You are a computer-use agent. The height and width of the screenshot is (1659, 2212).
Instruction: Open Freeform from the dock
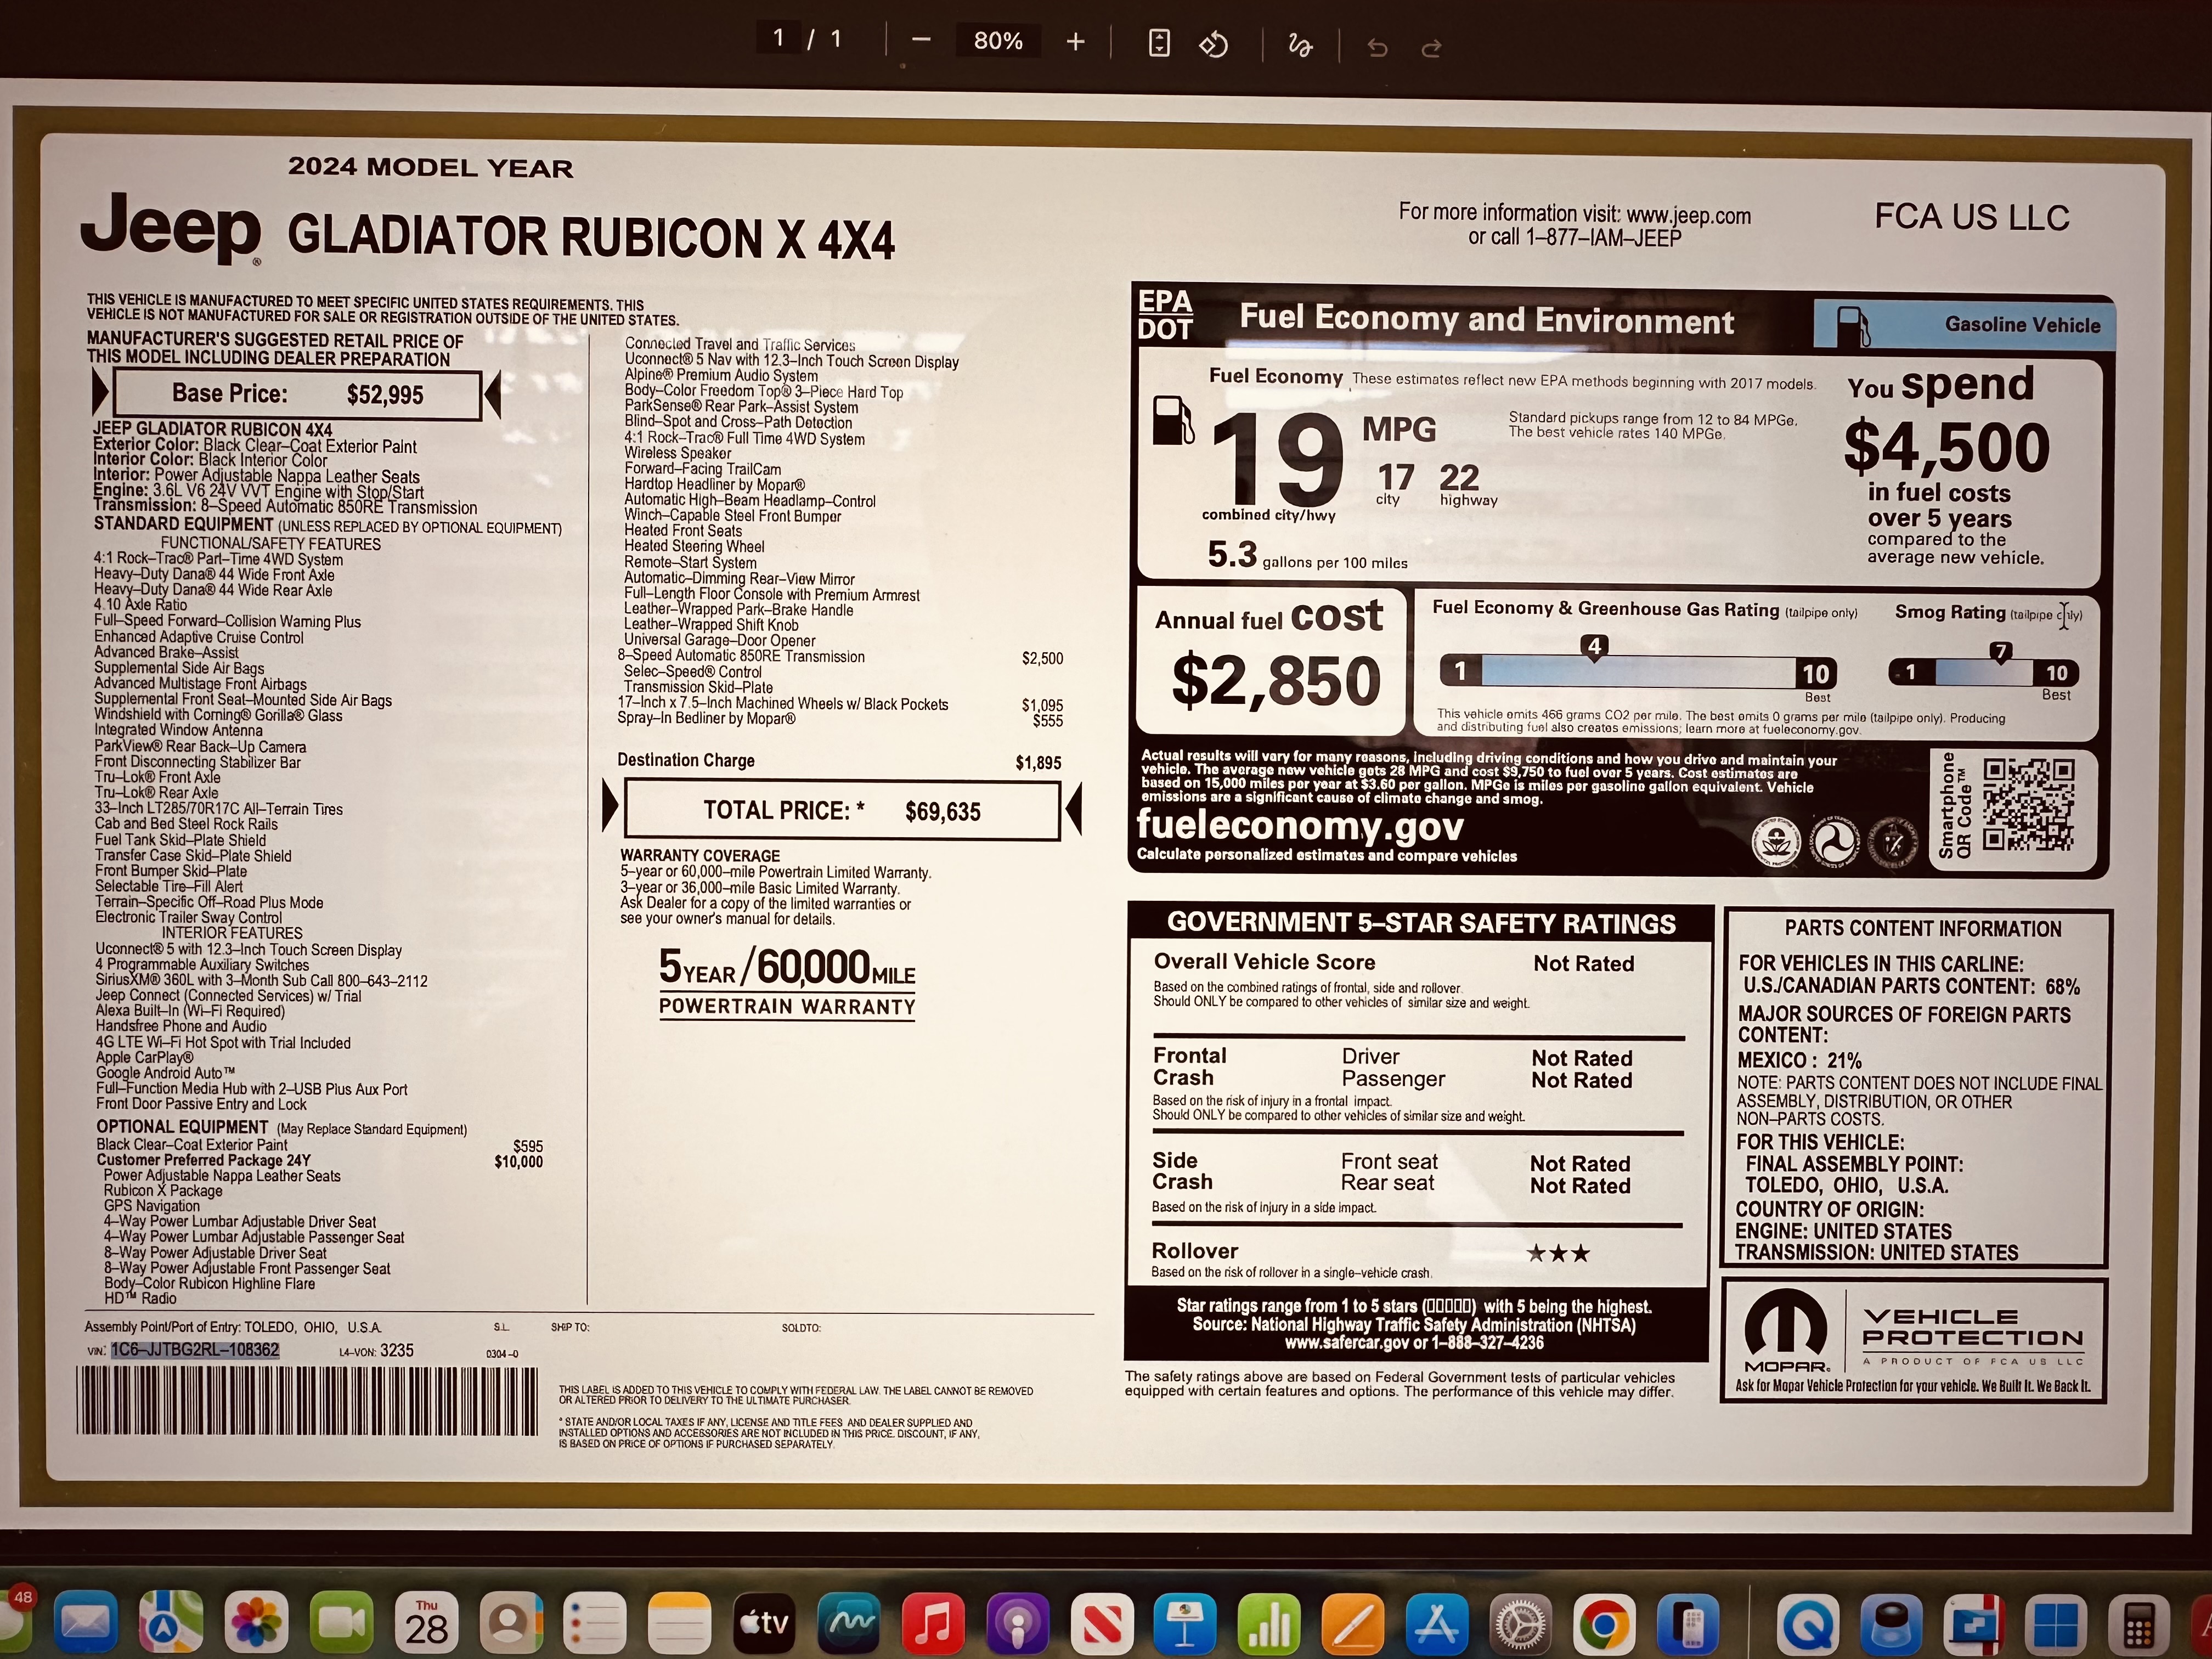[849, 1622]
